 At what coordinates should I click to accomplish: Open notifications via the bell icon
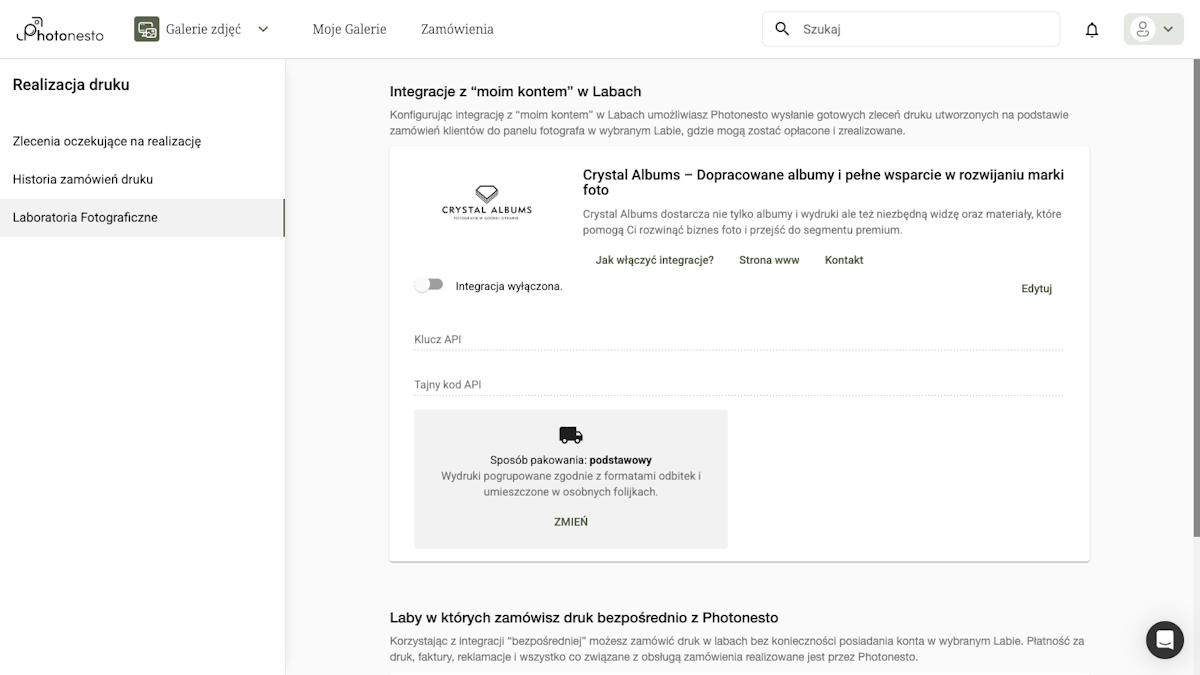[x=1091, y=29]
